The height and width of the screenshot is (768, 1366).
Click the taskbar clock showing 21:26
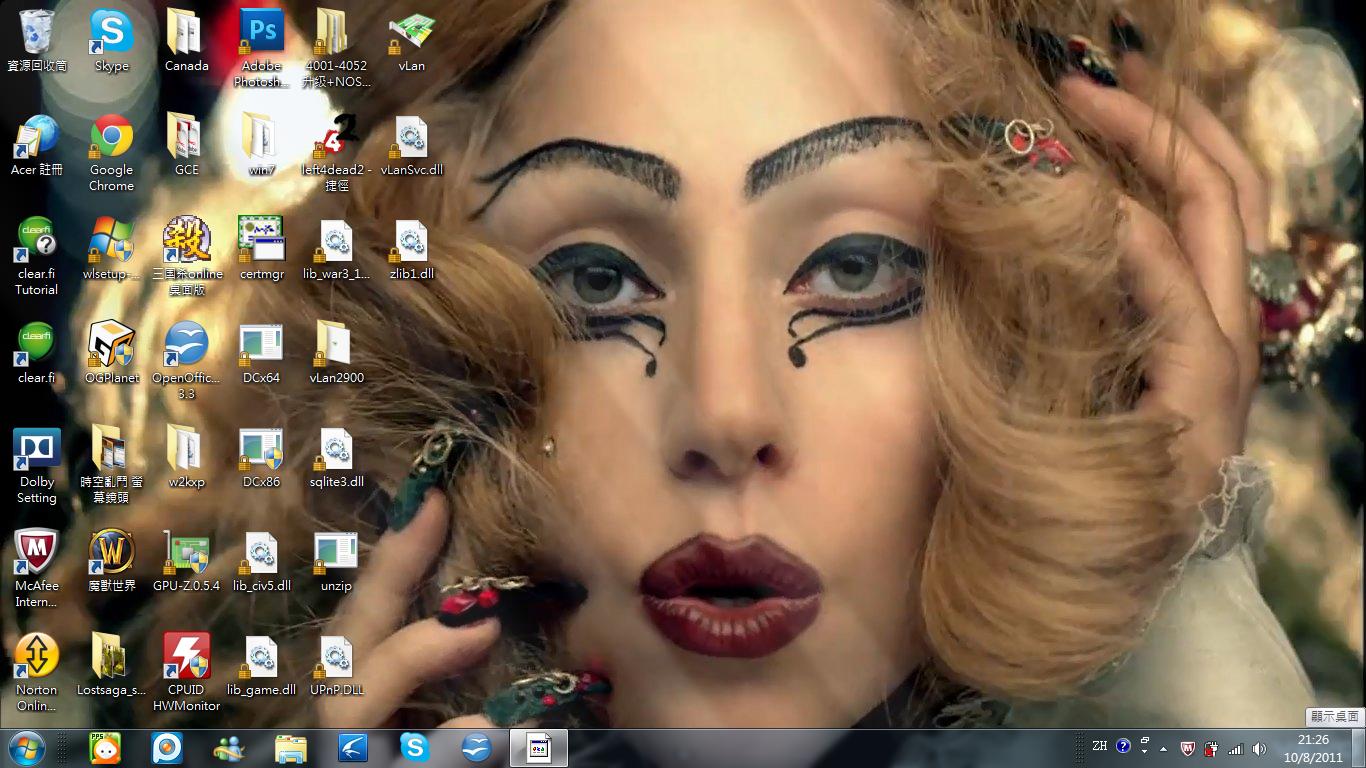click(x=1313, y=748)
